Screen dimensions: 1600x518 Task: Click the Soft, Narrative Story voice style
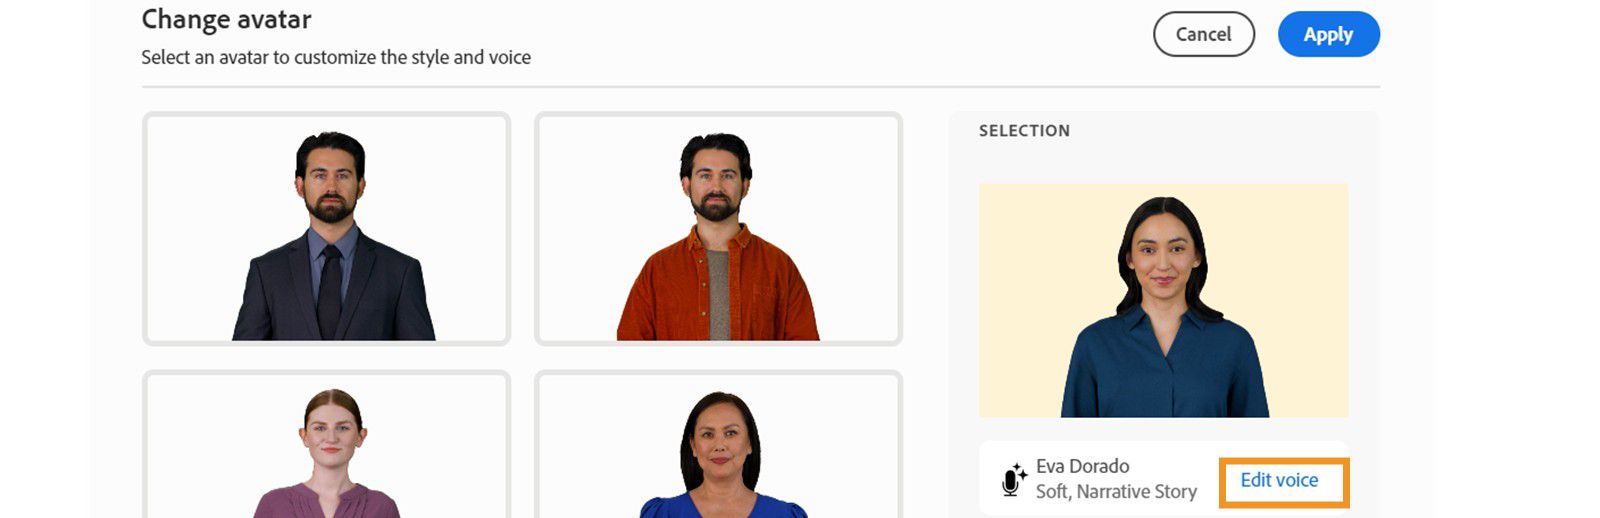[1116, 492]
